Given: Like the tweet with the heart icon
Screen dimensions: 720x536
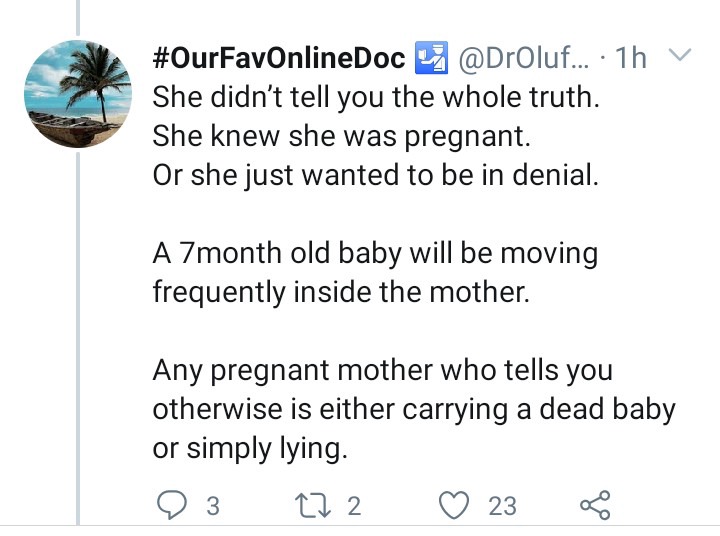Looking at the screenshot, I should click(x=454, y=505).
